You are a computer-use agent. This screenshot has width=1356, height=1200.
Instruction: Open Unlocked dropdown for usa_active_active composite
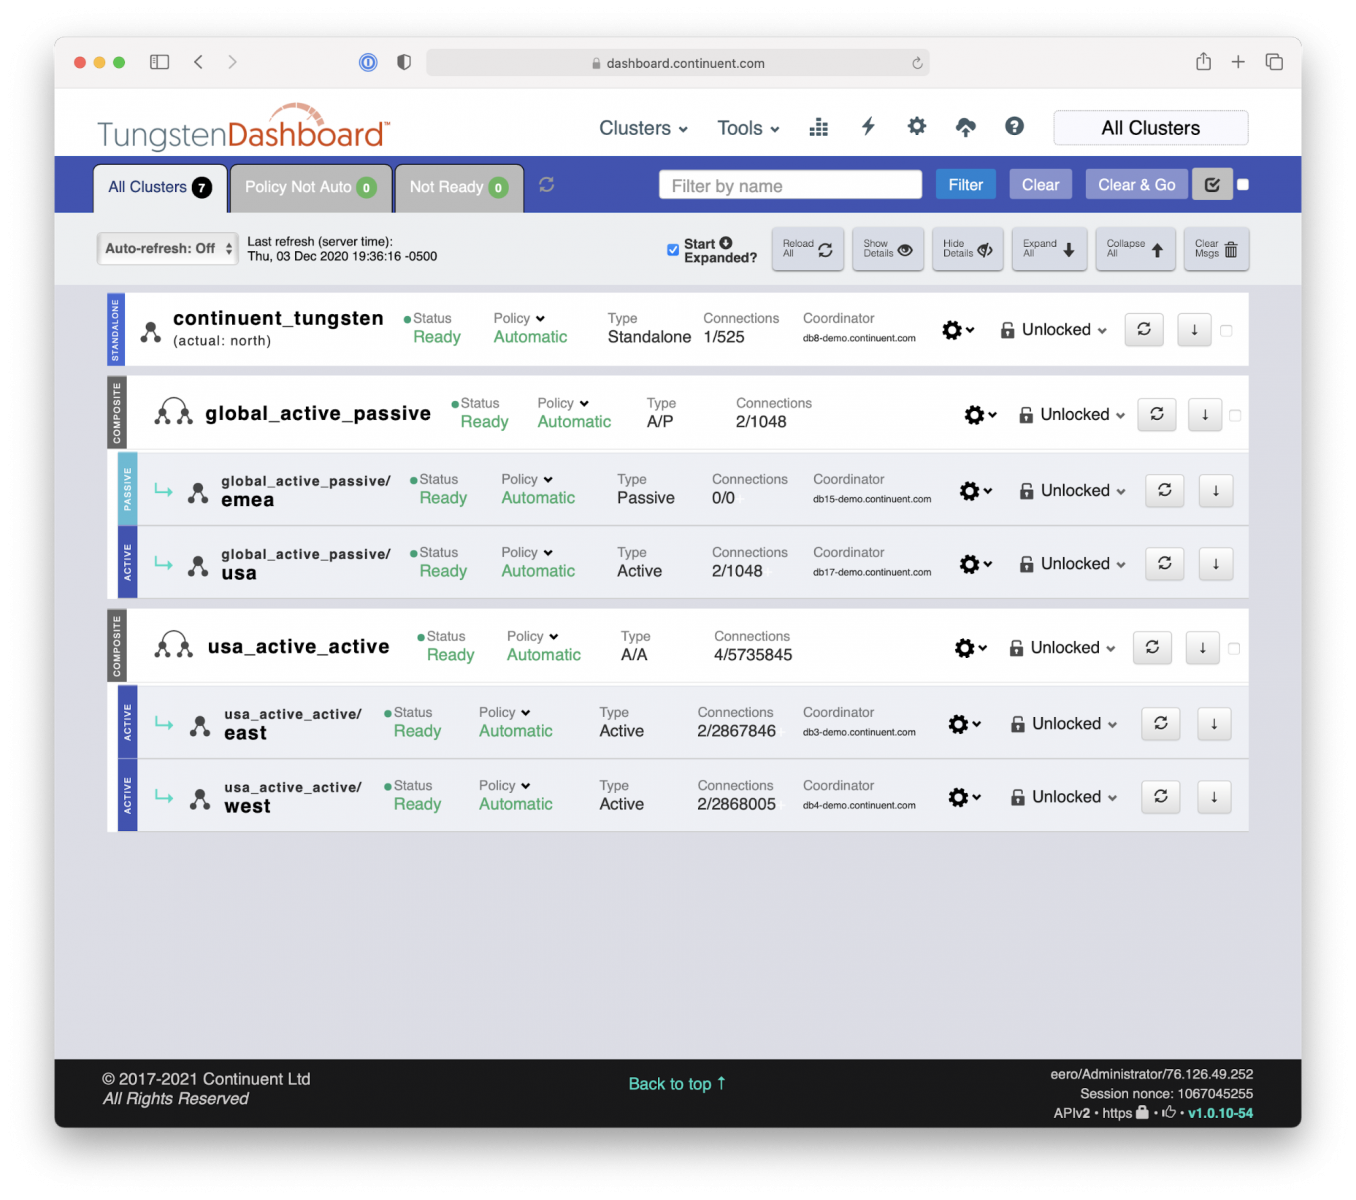(x=1062, y=648)
